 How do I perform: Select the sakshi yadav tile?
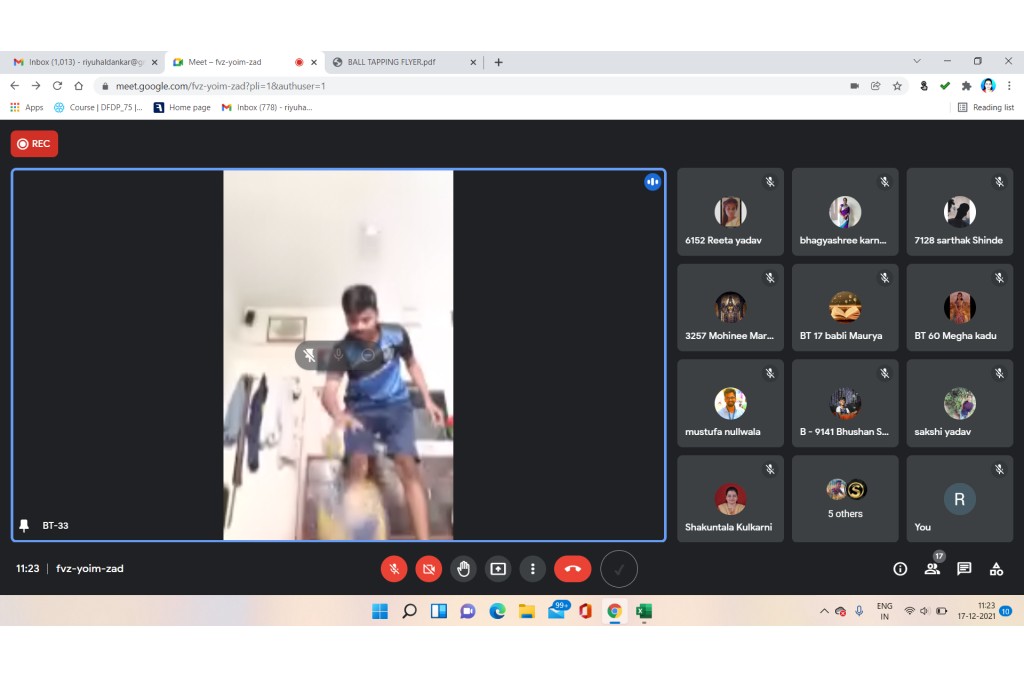tap(959, 403)
